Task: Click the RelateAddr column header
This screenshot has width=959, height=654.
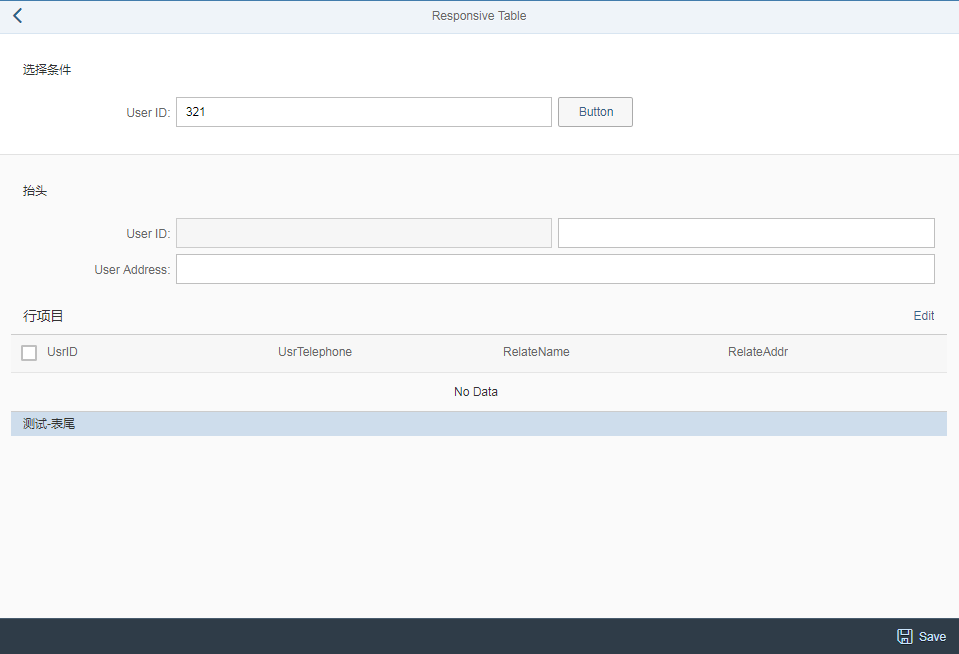Action: click(758, 352)
